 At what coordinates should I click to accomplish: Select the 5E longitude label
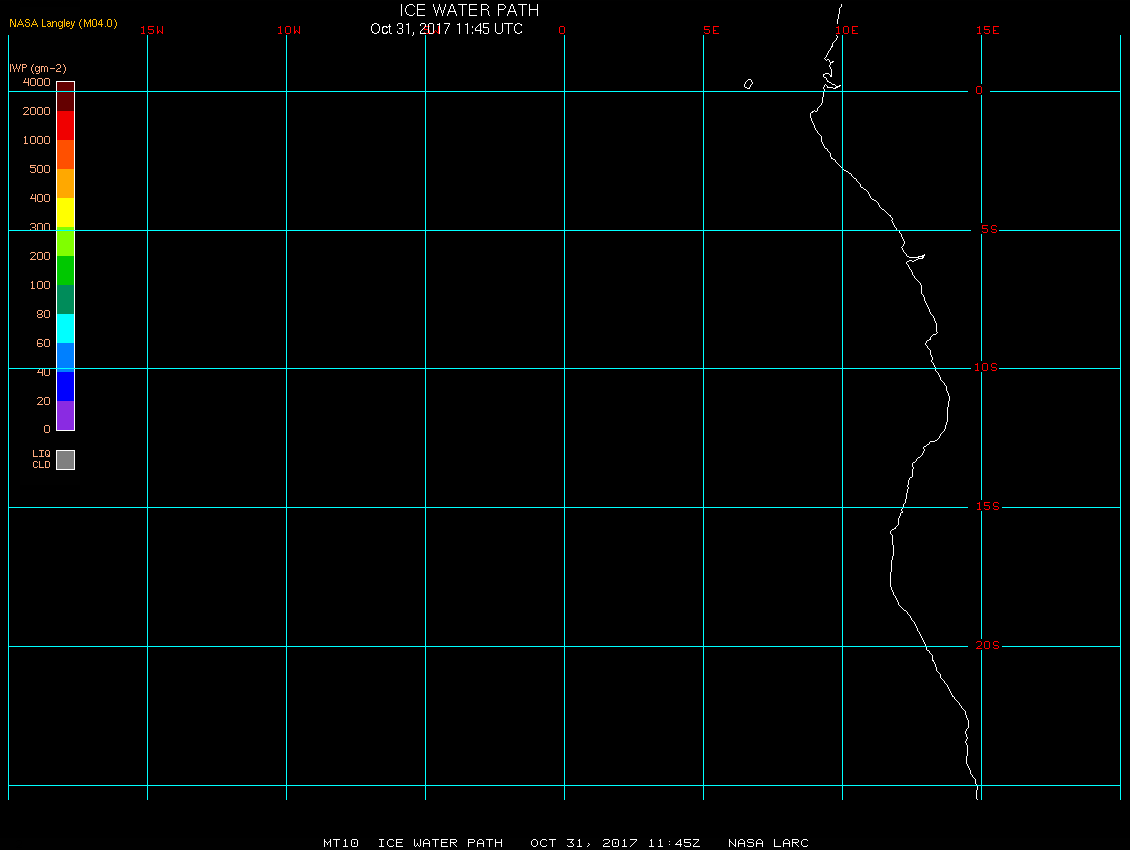(x=711, y=30)
